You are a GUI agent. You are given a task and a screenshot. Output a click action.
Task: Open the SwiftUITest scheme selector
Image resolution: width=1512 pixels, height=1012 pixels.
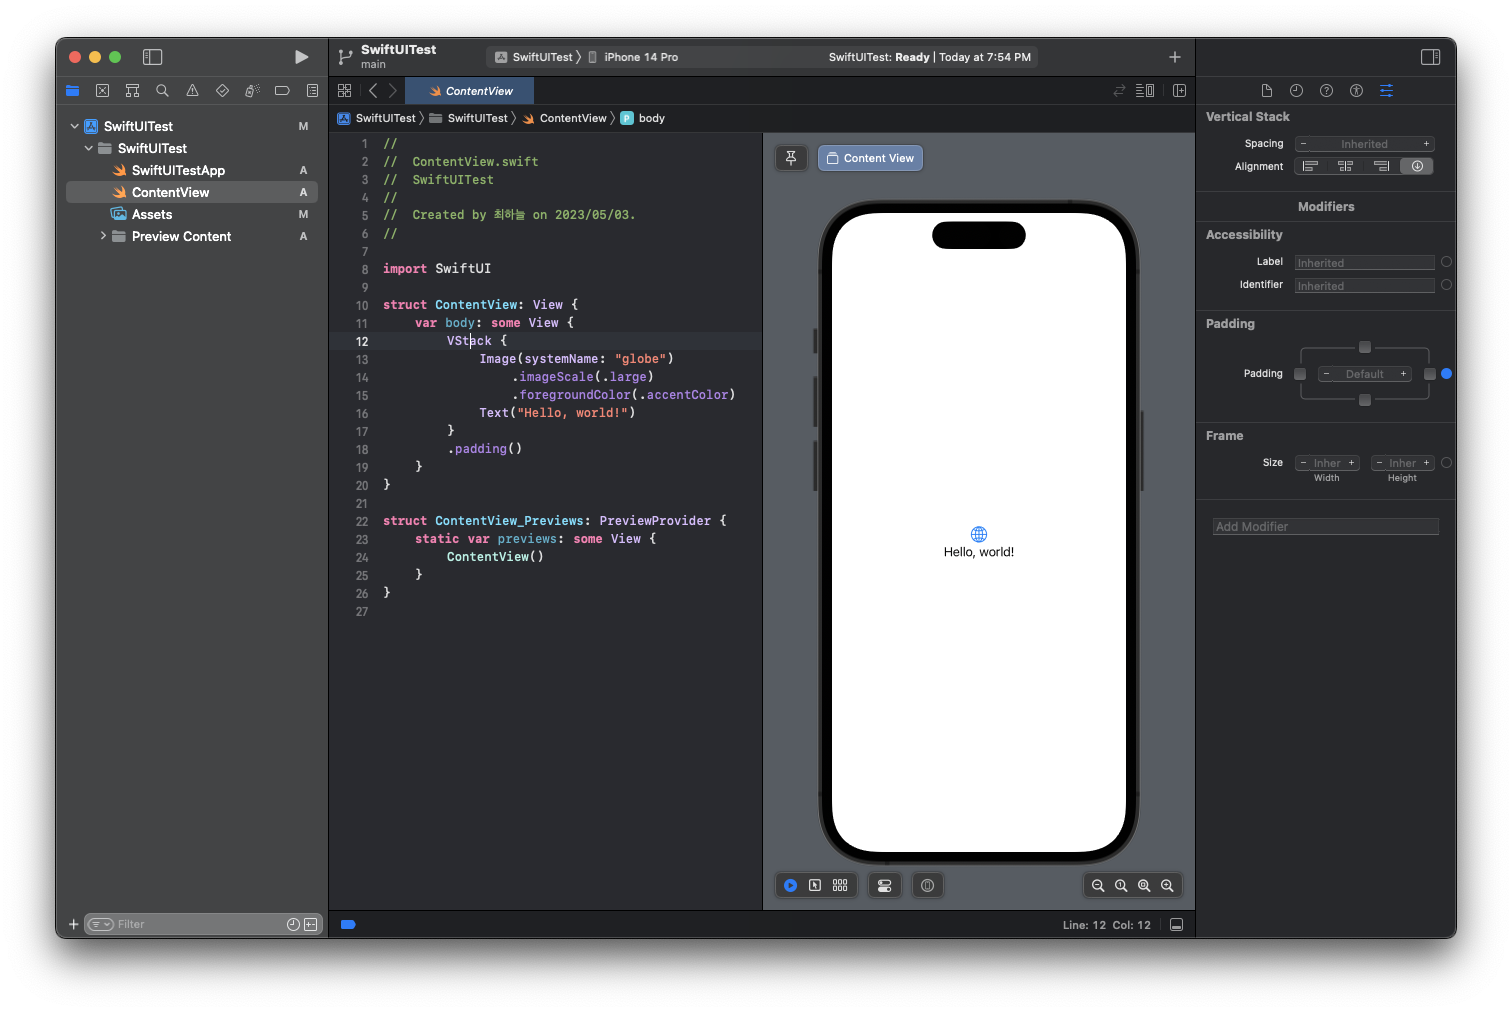pos(535,57)
